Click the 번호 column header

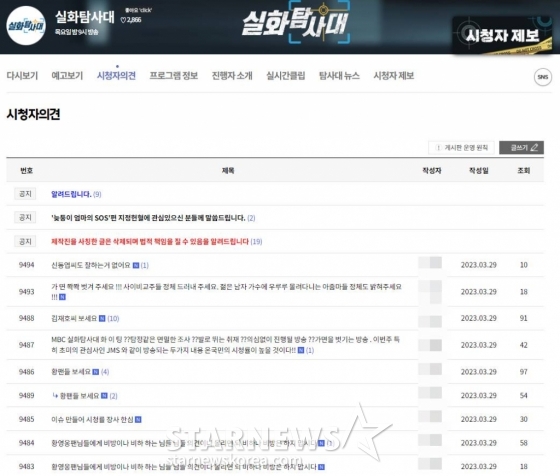[26, 170]
